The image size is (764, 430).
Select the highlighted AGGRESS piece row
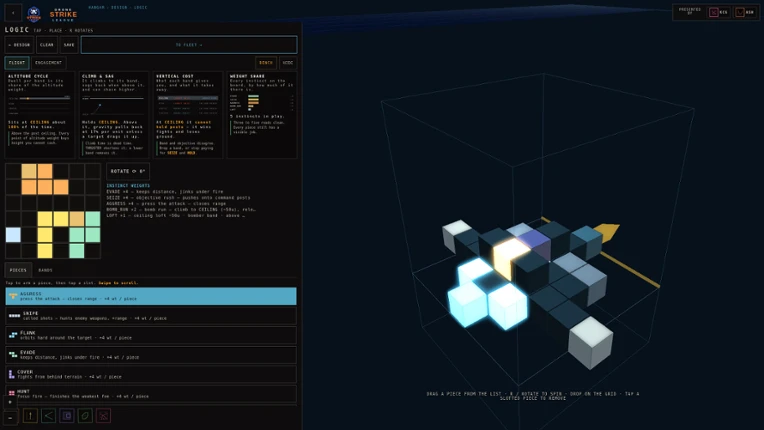pyautogui.click(x=151, y=296)
